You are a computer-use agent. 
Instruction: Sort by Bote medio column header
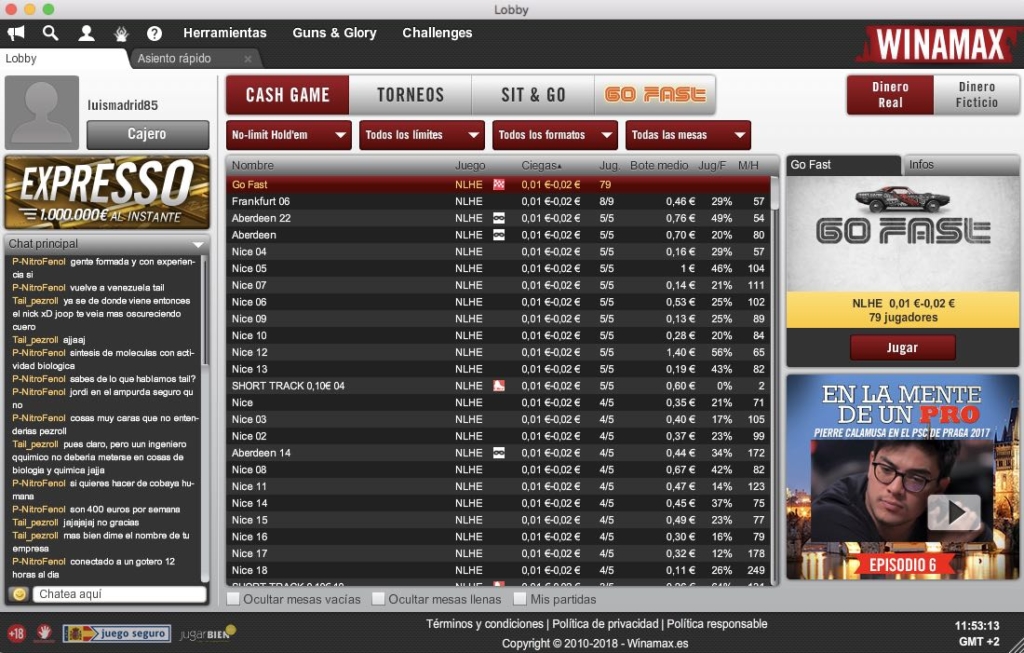(x=659, y=165)
